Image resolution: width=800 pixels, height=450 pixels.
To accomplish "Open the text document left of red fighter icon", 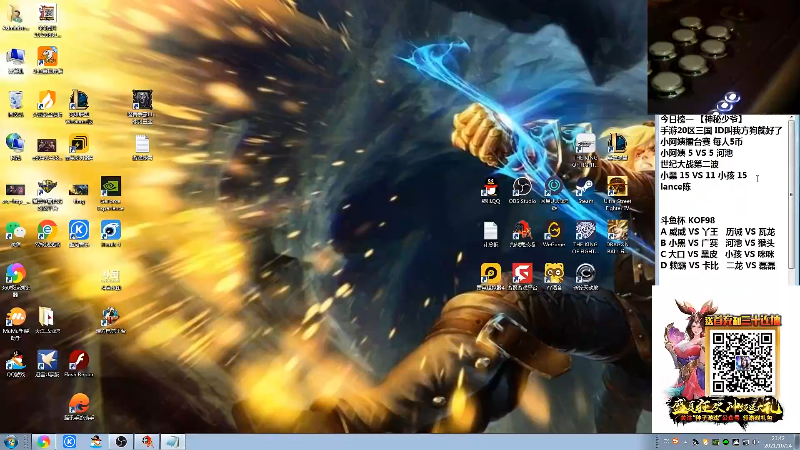I will [490, 235].
